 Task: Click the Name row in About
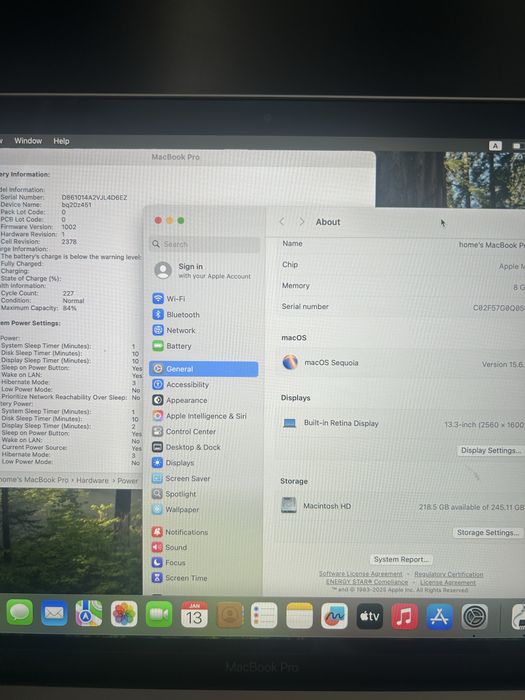[400, 244]
